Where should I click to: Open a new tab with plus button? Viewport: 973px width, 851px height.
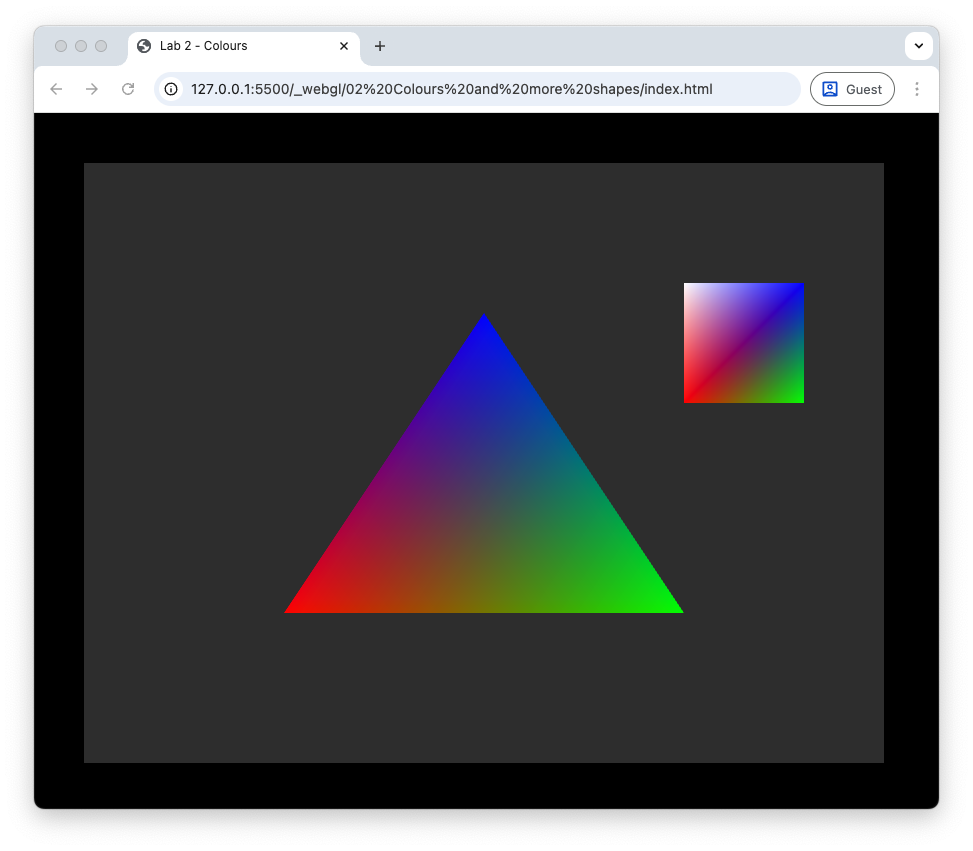pos(380,46)
